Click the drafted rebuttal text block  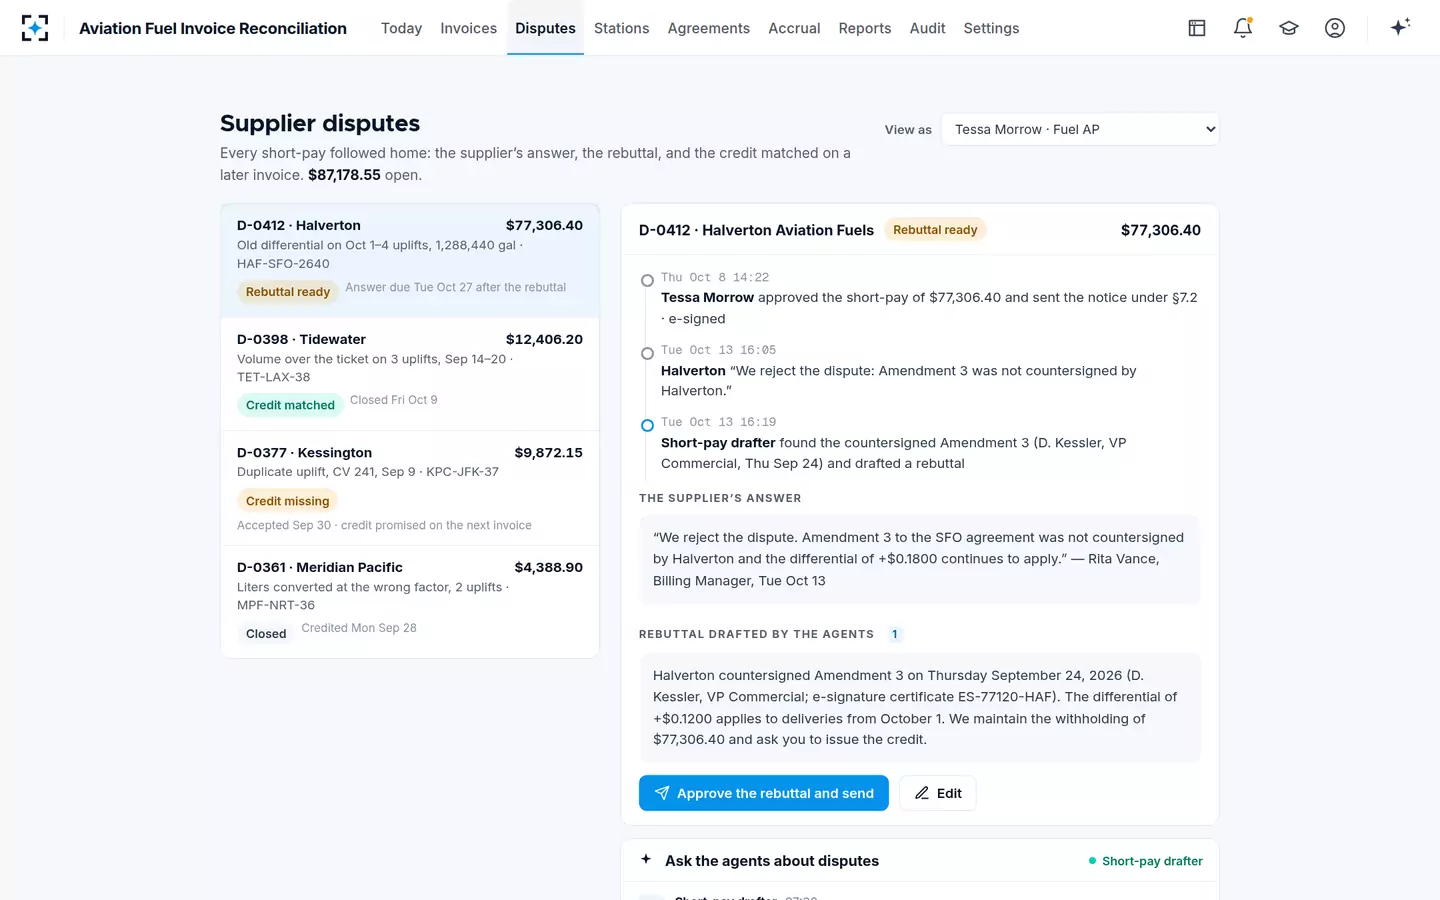click(920, 708)
